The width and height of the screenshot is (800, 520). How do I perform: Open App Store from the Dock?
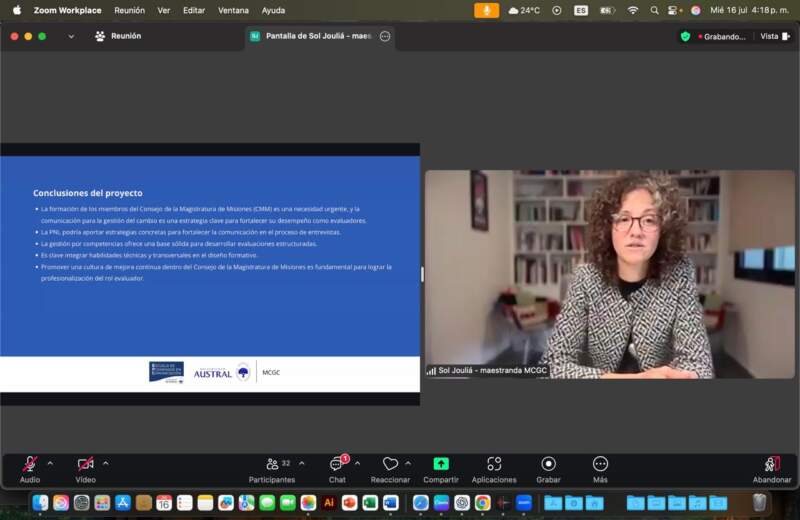pos(123,503)
